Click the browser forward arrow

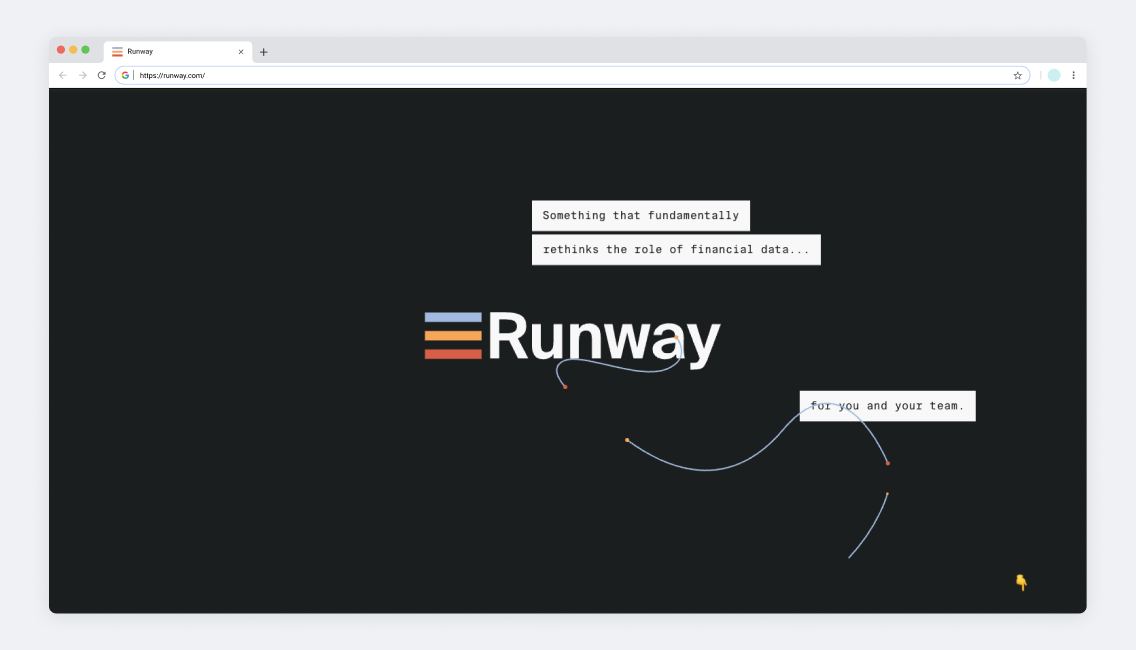(83, 75)
